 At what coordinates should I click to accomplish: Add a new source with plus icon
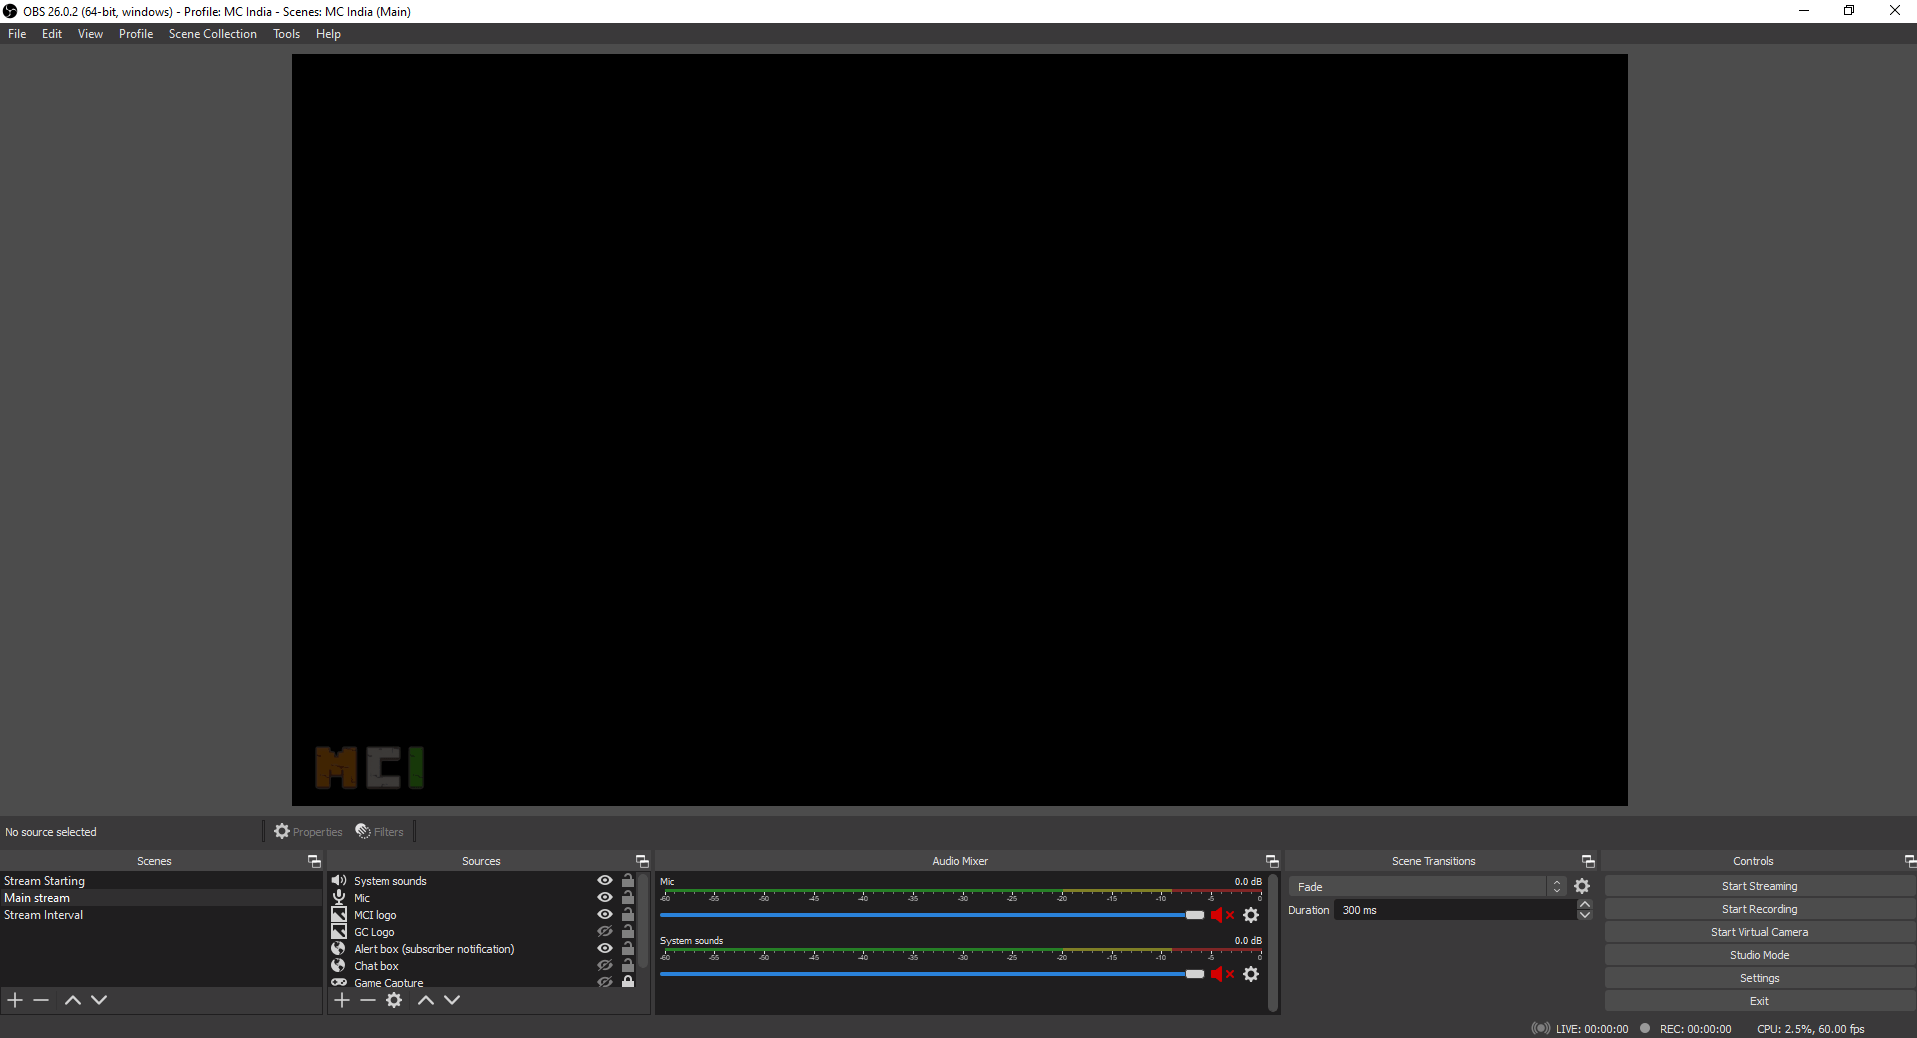(342, 1000)
